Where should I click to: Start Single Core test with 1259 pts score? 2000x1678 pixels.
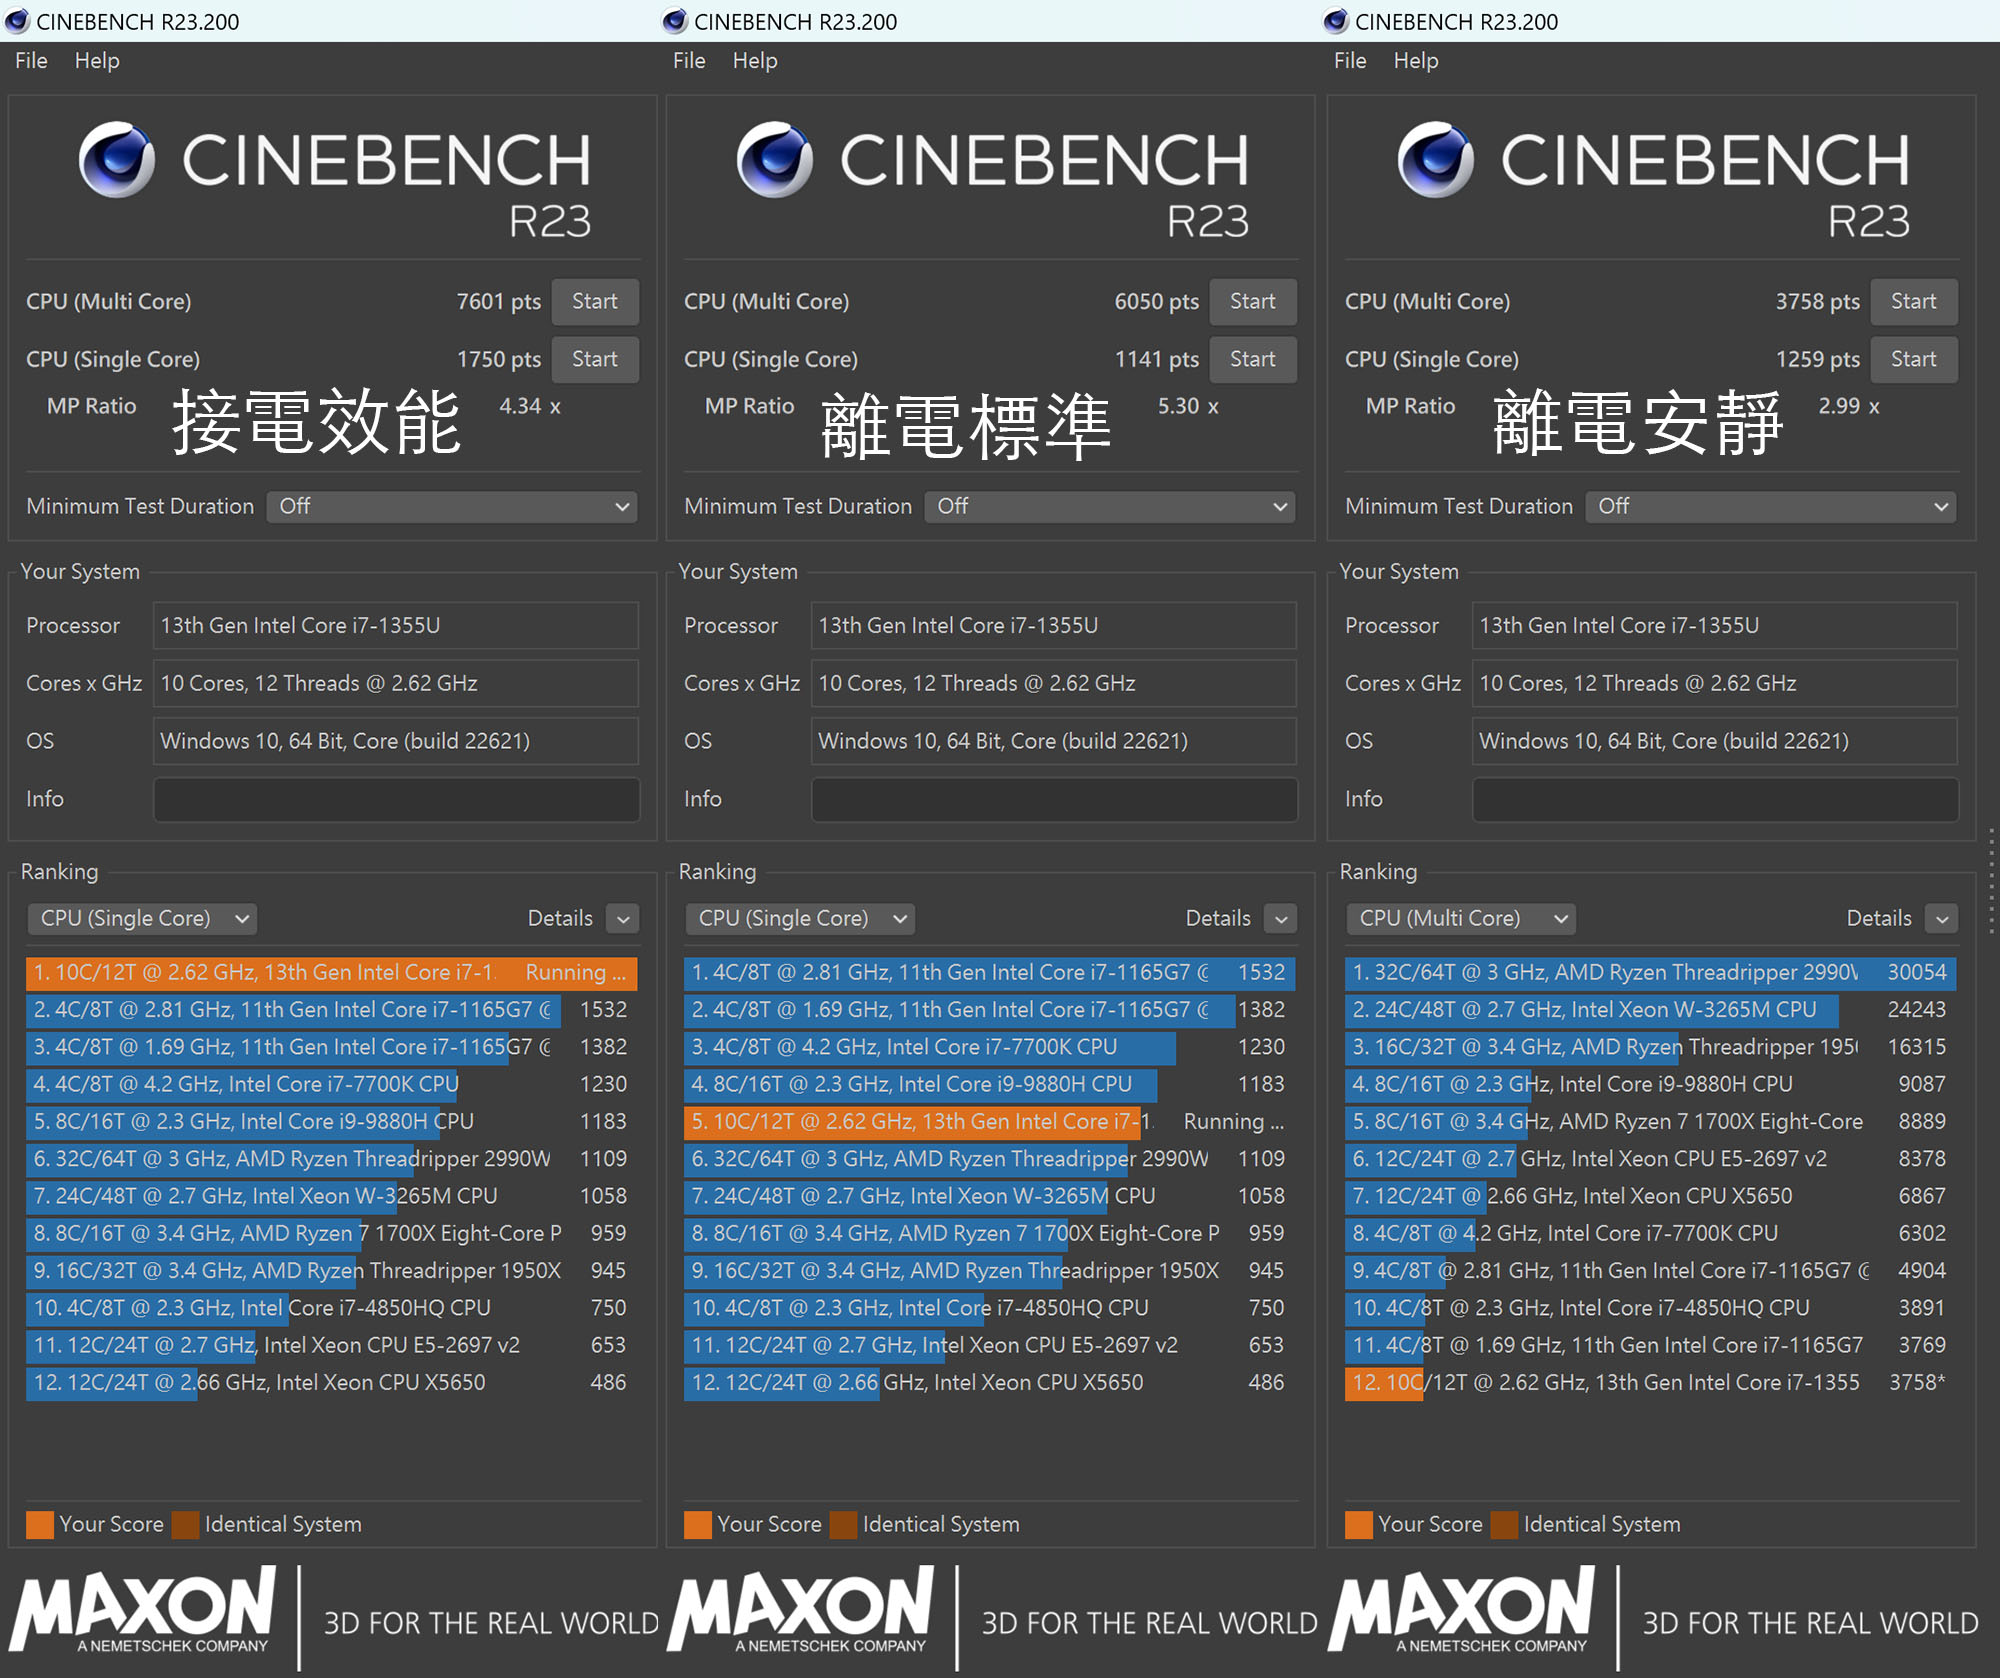[1914, 359]
